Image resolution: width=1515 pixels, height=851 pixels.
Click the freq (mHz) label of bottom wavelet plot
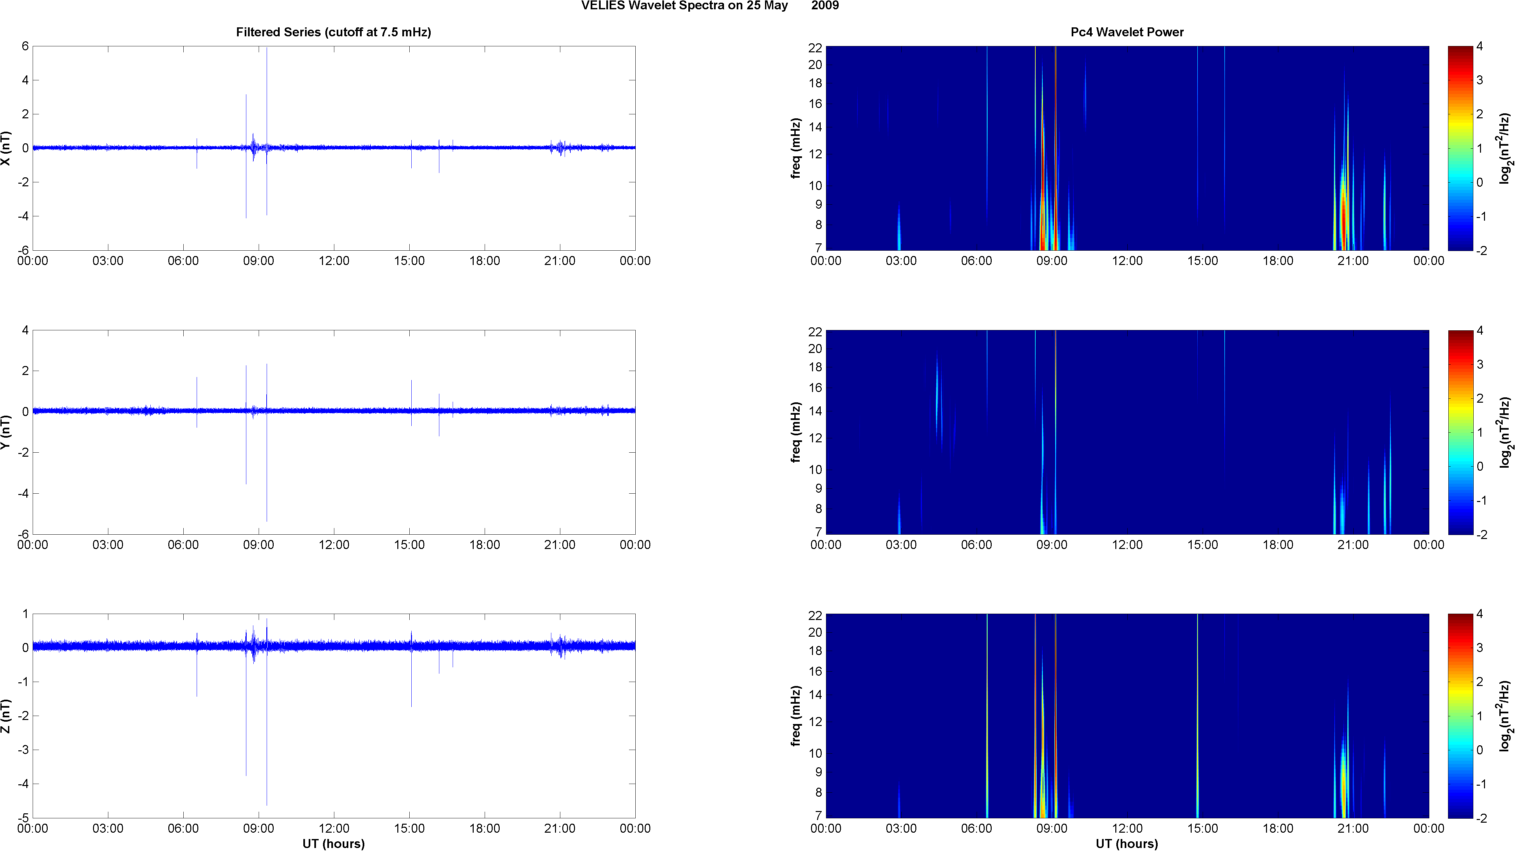(x=796, y=716)
